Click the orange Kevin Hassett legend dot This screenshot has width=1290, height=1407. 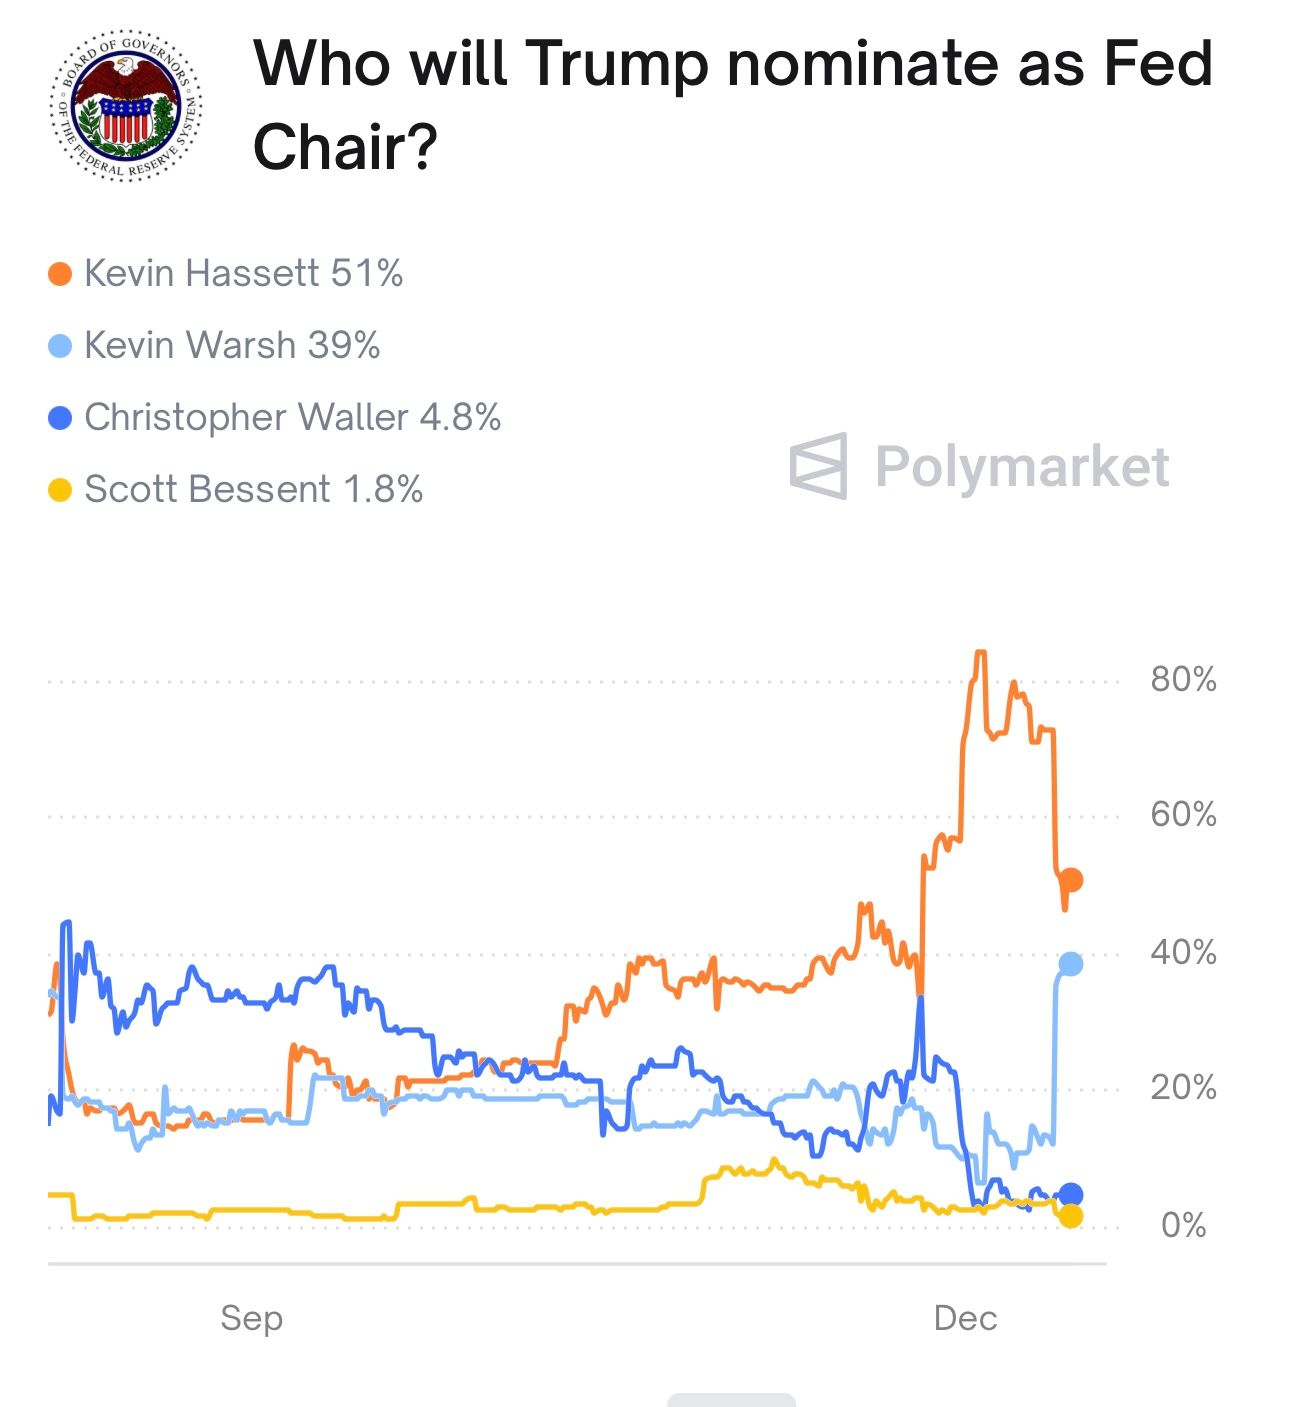pos(60,273)
